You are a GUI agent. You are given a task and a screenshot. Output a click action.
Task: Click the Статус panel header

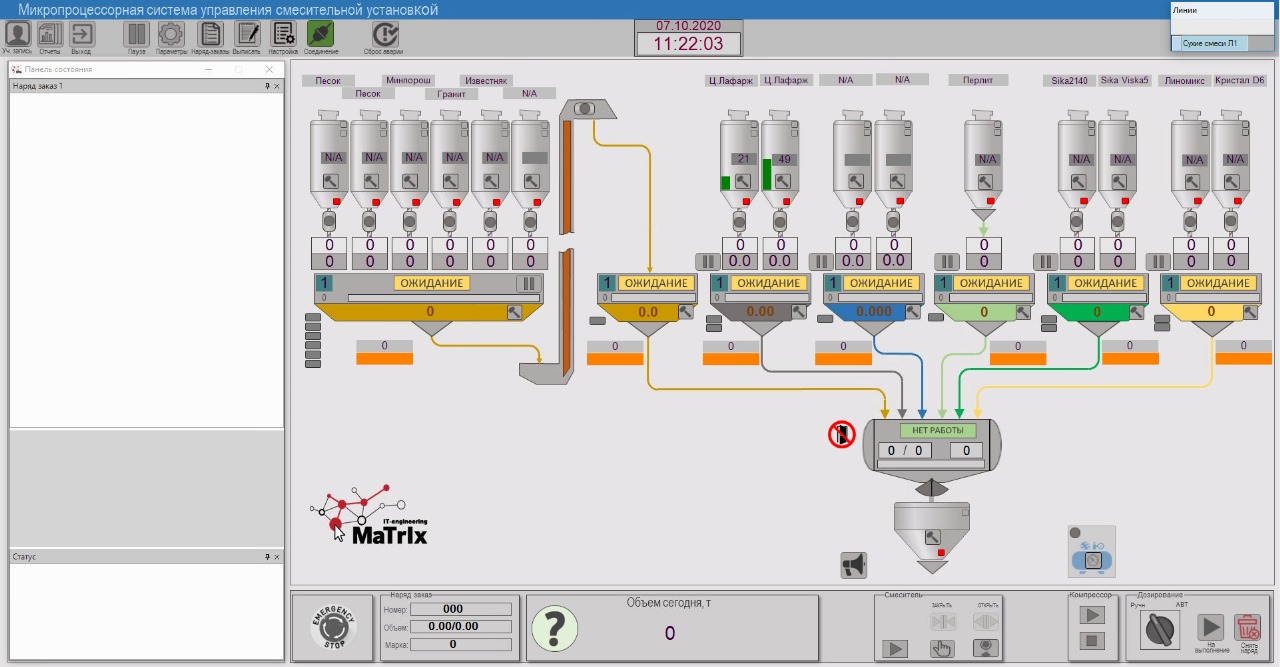(x=146, y=556)
